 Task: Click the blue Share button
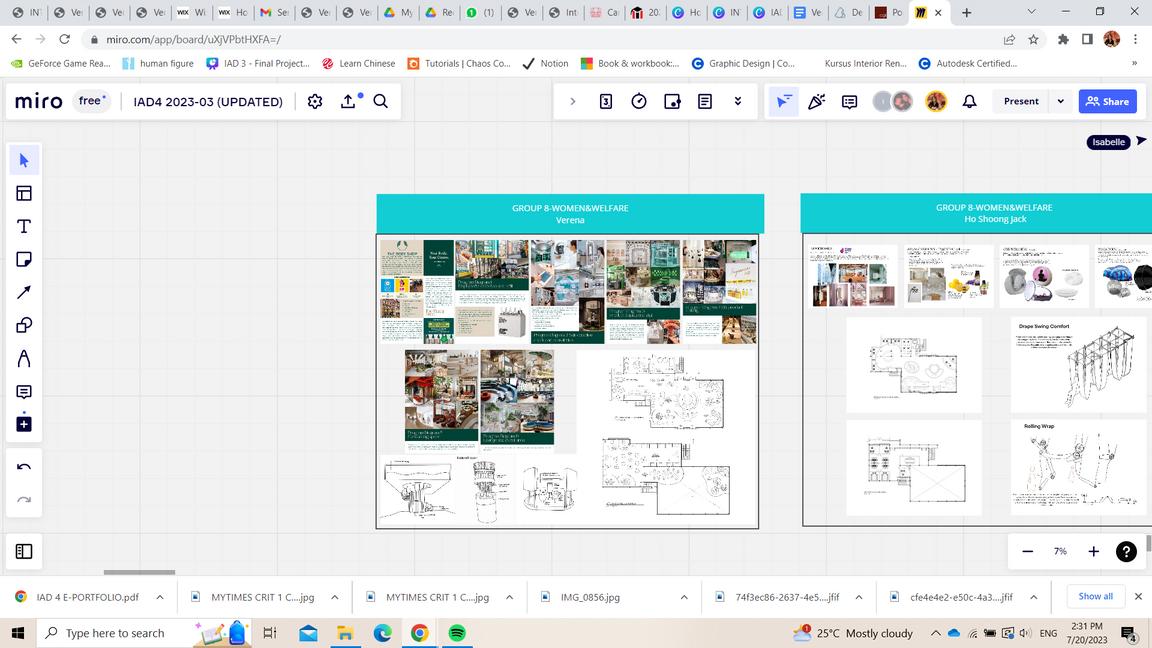tap(1108, 101)
